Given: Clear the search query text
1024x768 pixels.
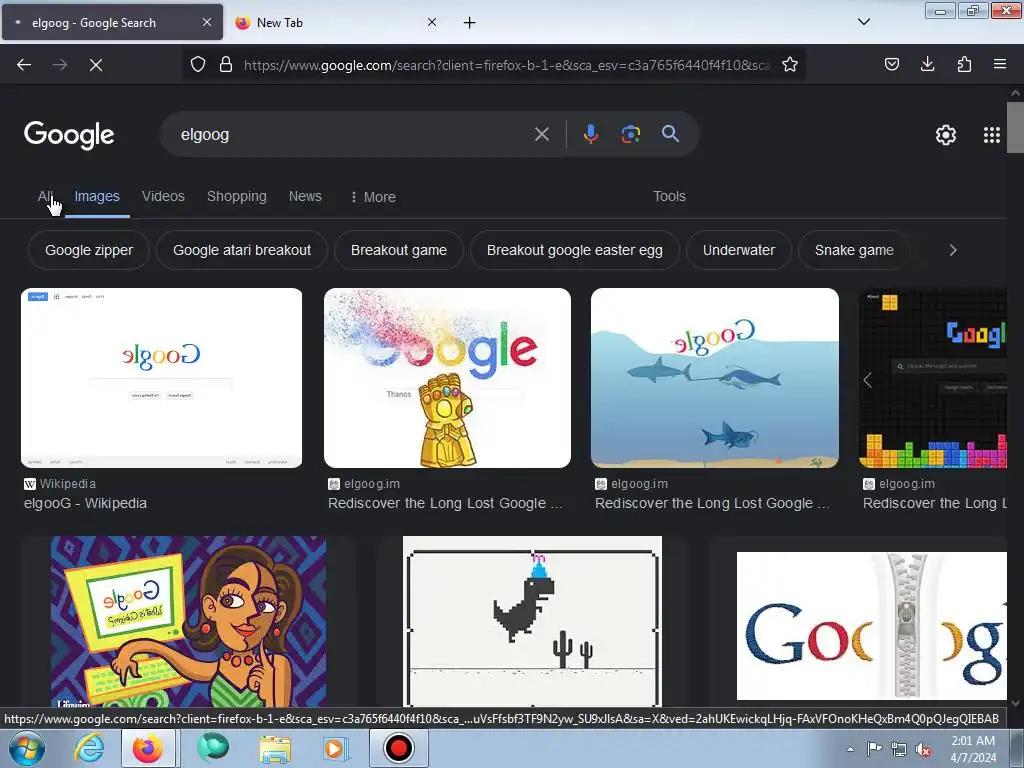Looking at the screenshot, I should pyautogui.click(x=542, y=135).
